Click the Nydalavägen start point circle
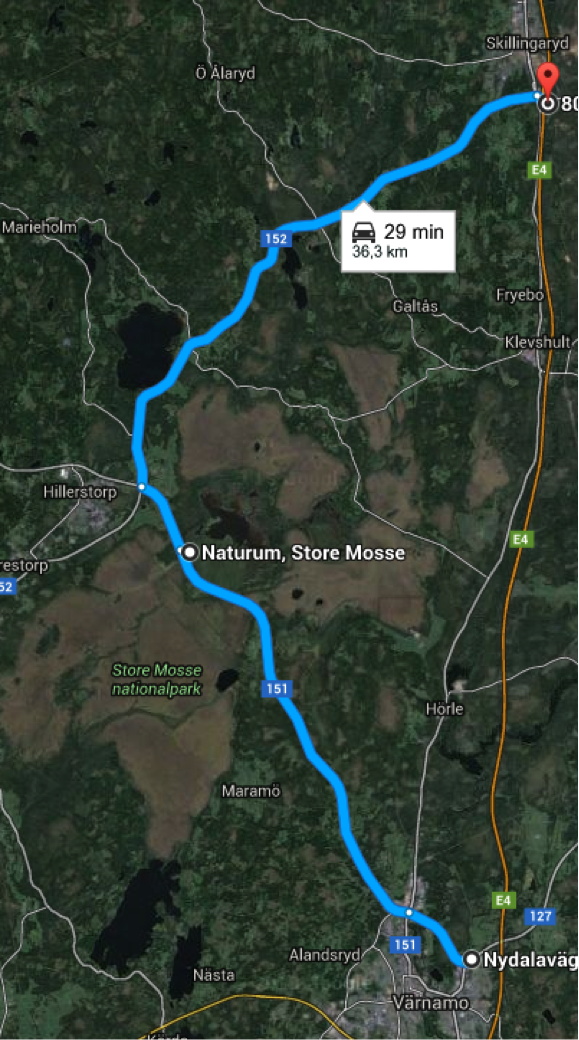The width and height of the screenshot is (579, 1040). point(471,959)
